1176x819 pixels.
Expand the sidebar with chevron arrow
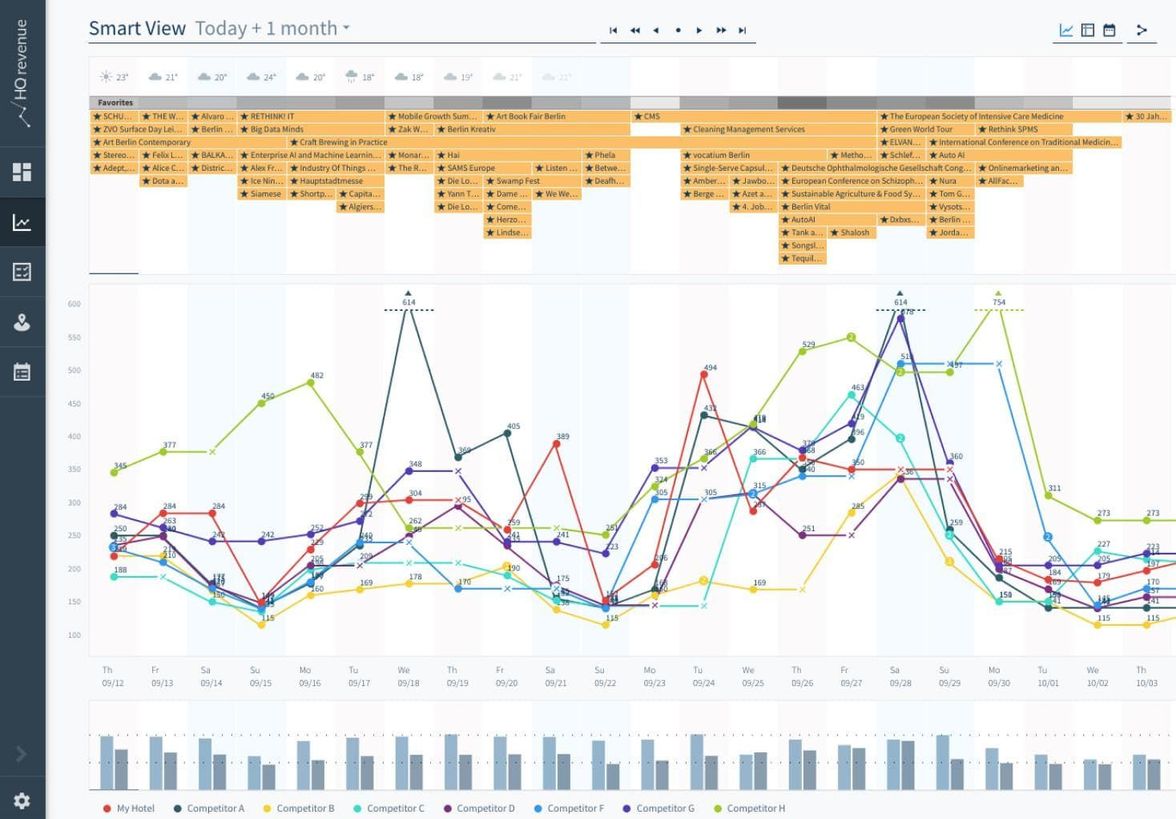coord(22,754)
